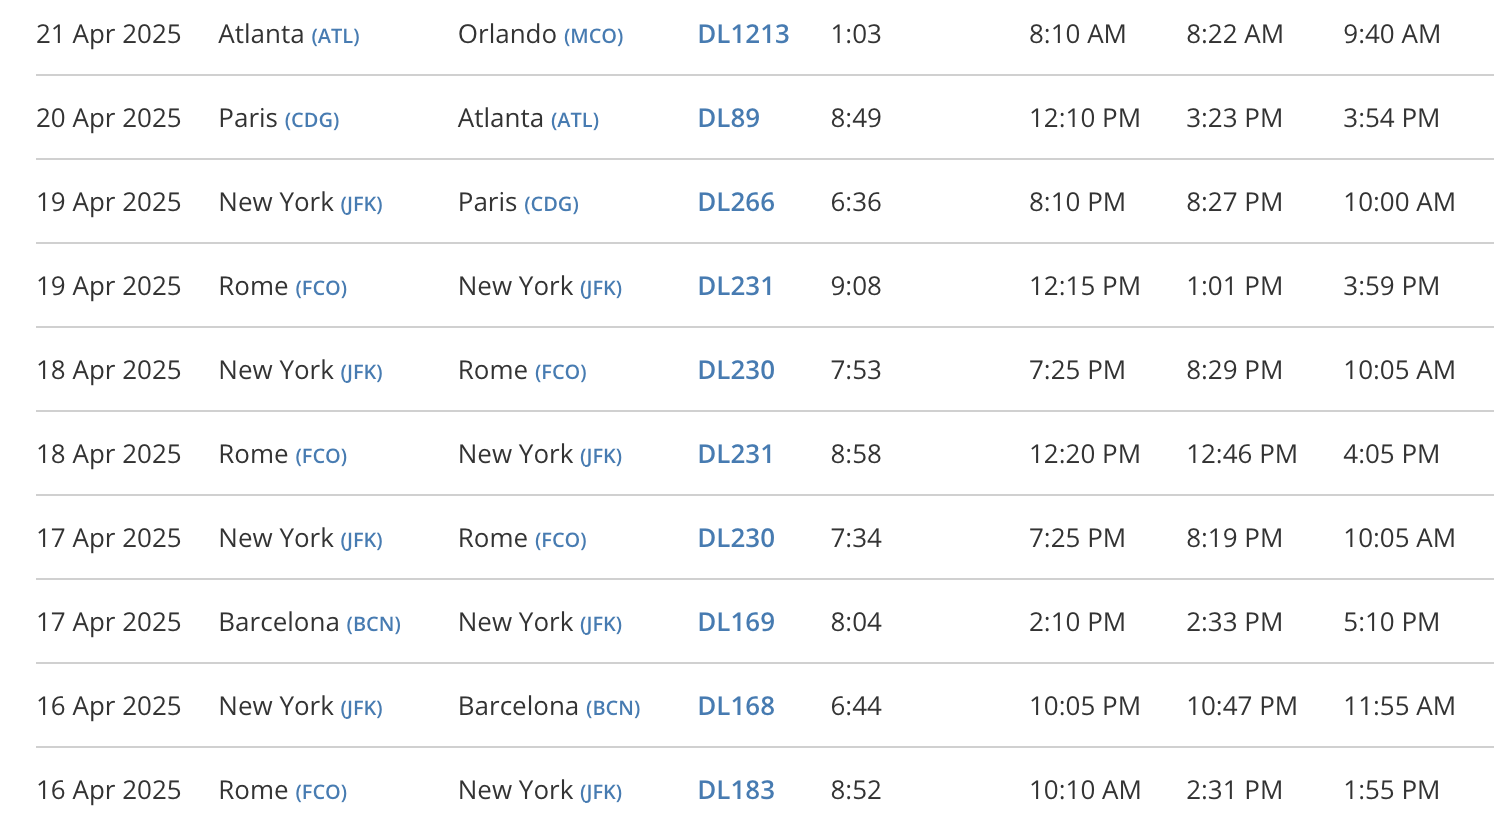Click flight number DL266
This screenshot has width=1494, height=826.
[736, 202]
